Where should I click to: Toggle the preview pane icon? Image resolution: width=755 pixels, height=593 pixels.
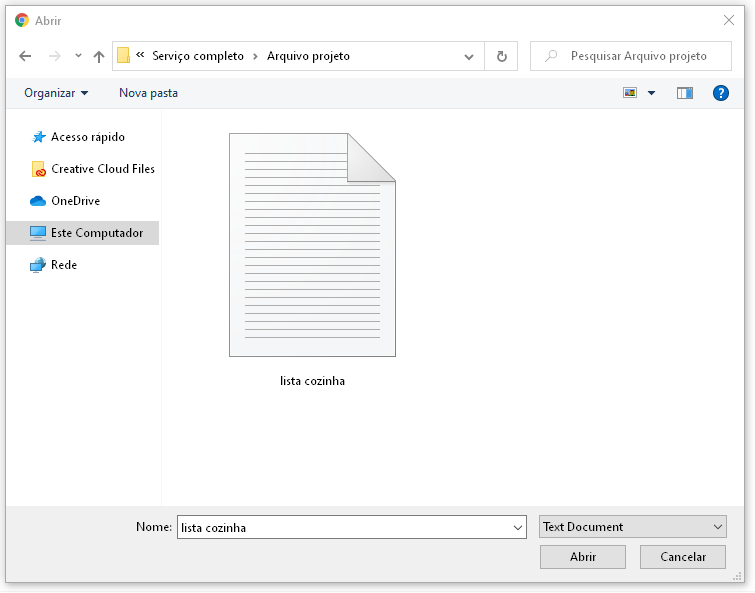684,93
